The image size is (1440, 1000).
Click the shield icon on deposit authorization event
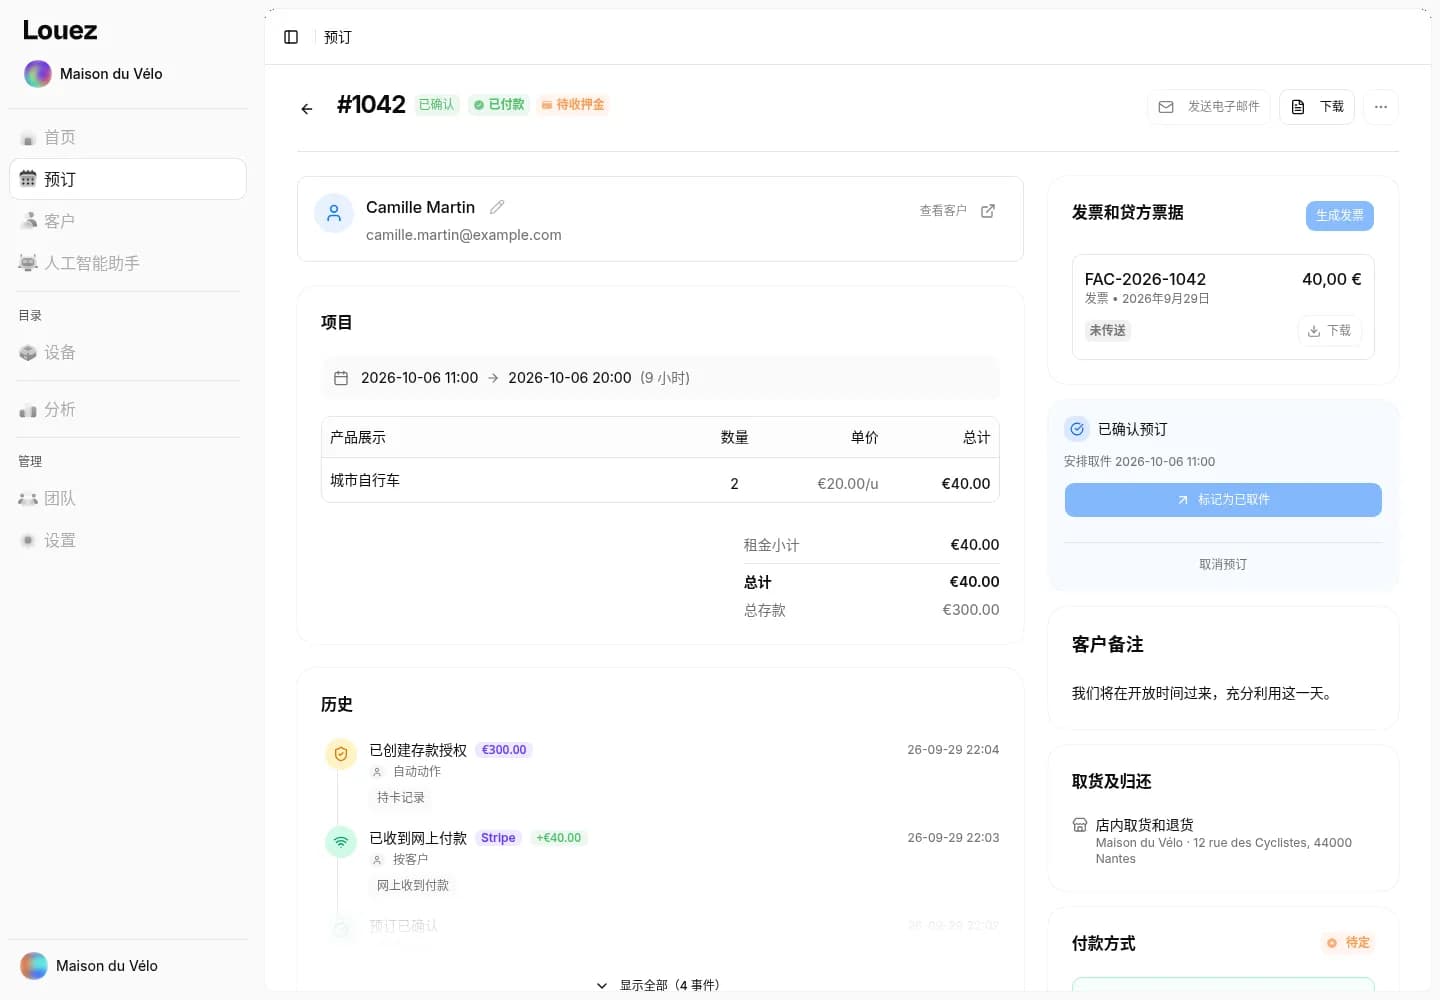[341, 754]
